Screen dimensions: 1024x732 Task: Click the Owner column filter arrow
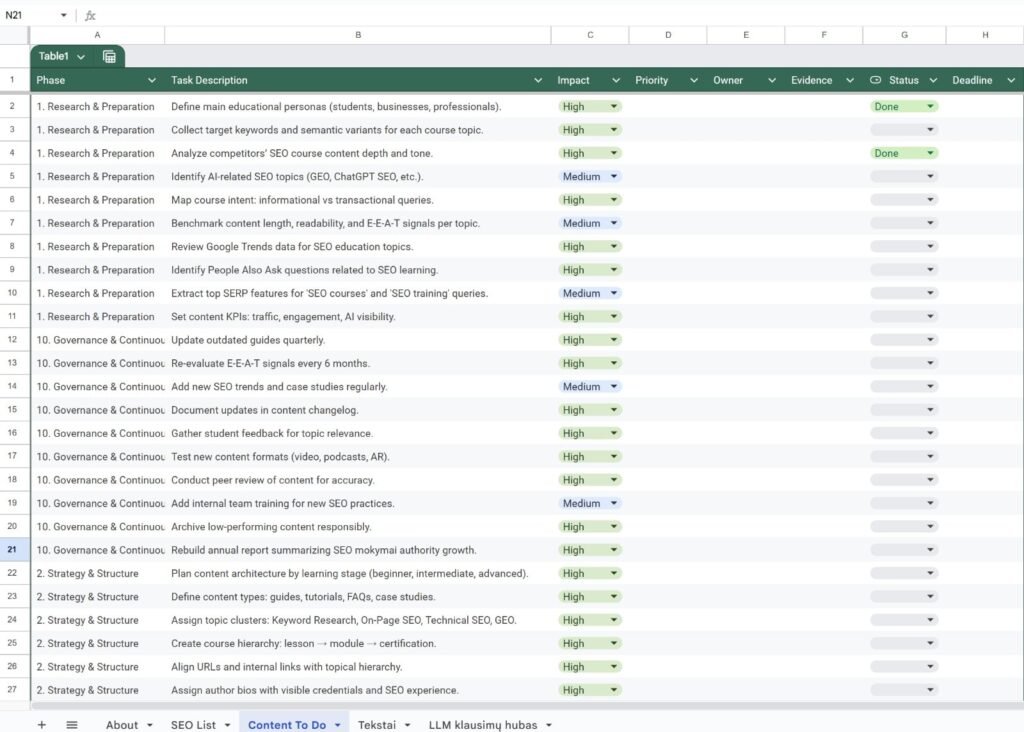[772, 80]
